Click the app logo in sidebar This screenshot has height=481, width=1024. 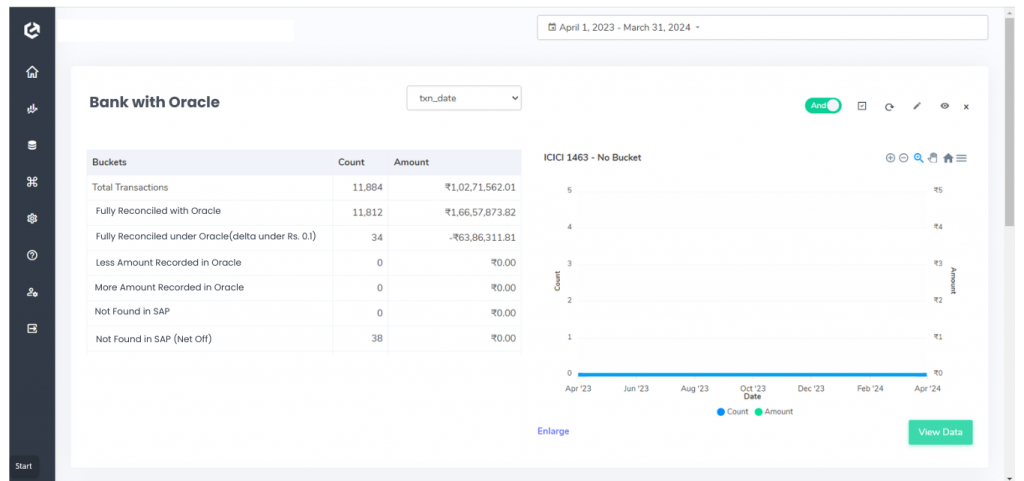(x=31, y=31)
